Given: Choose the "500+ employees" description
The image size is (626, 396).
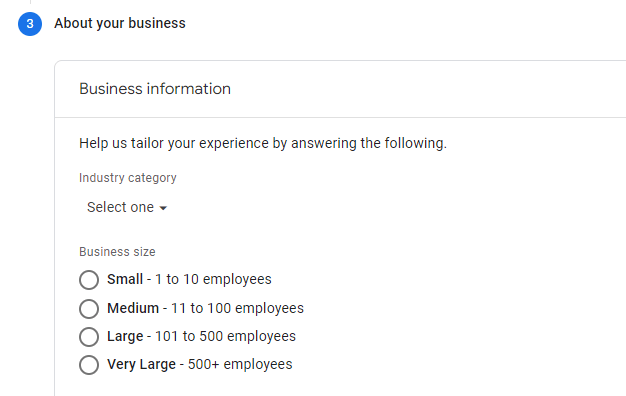Looking at the screenshot, I should click(x=240, y=364).
